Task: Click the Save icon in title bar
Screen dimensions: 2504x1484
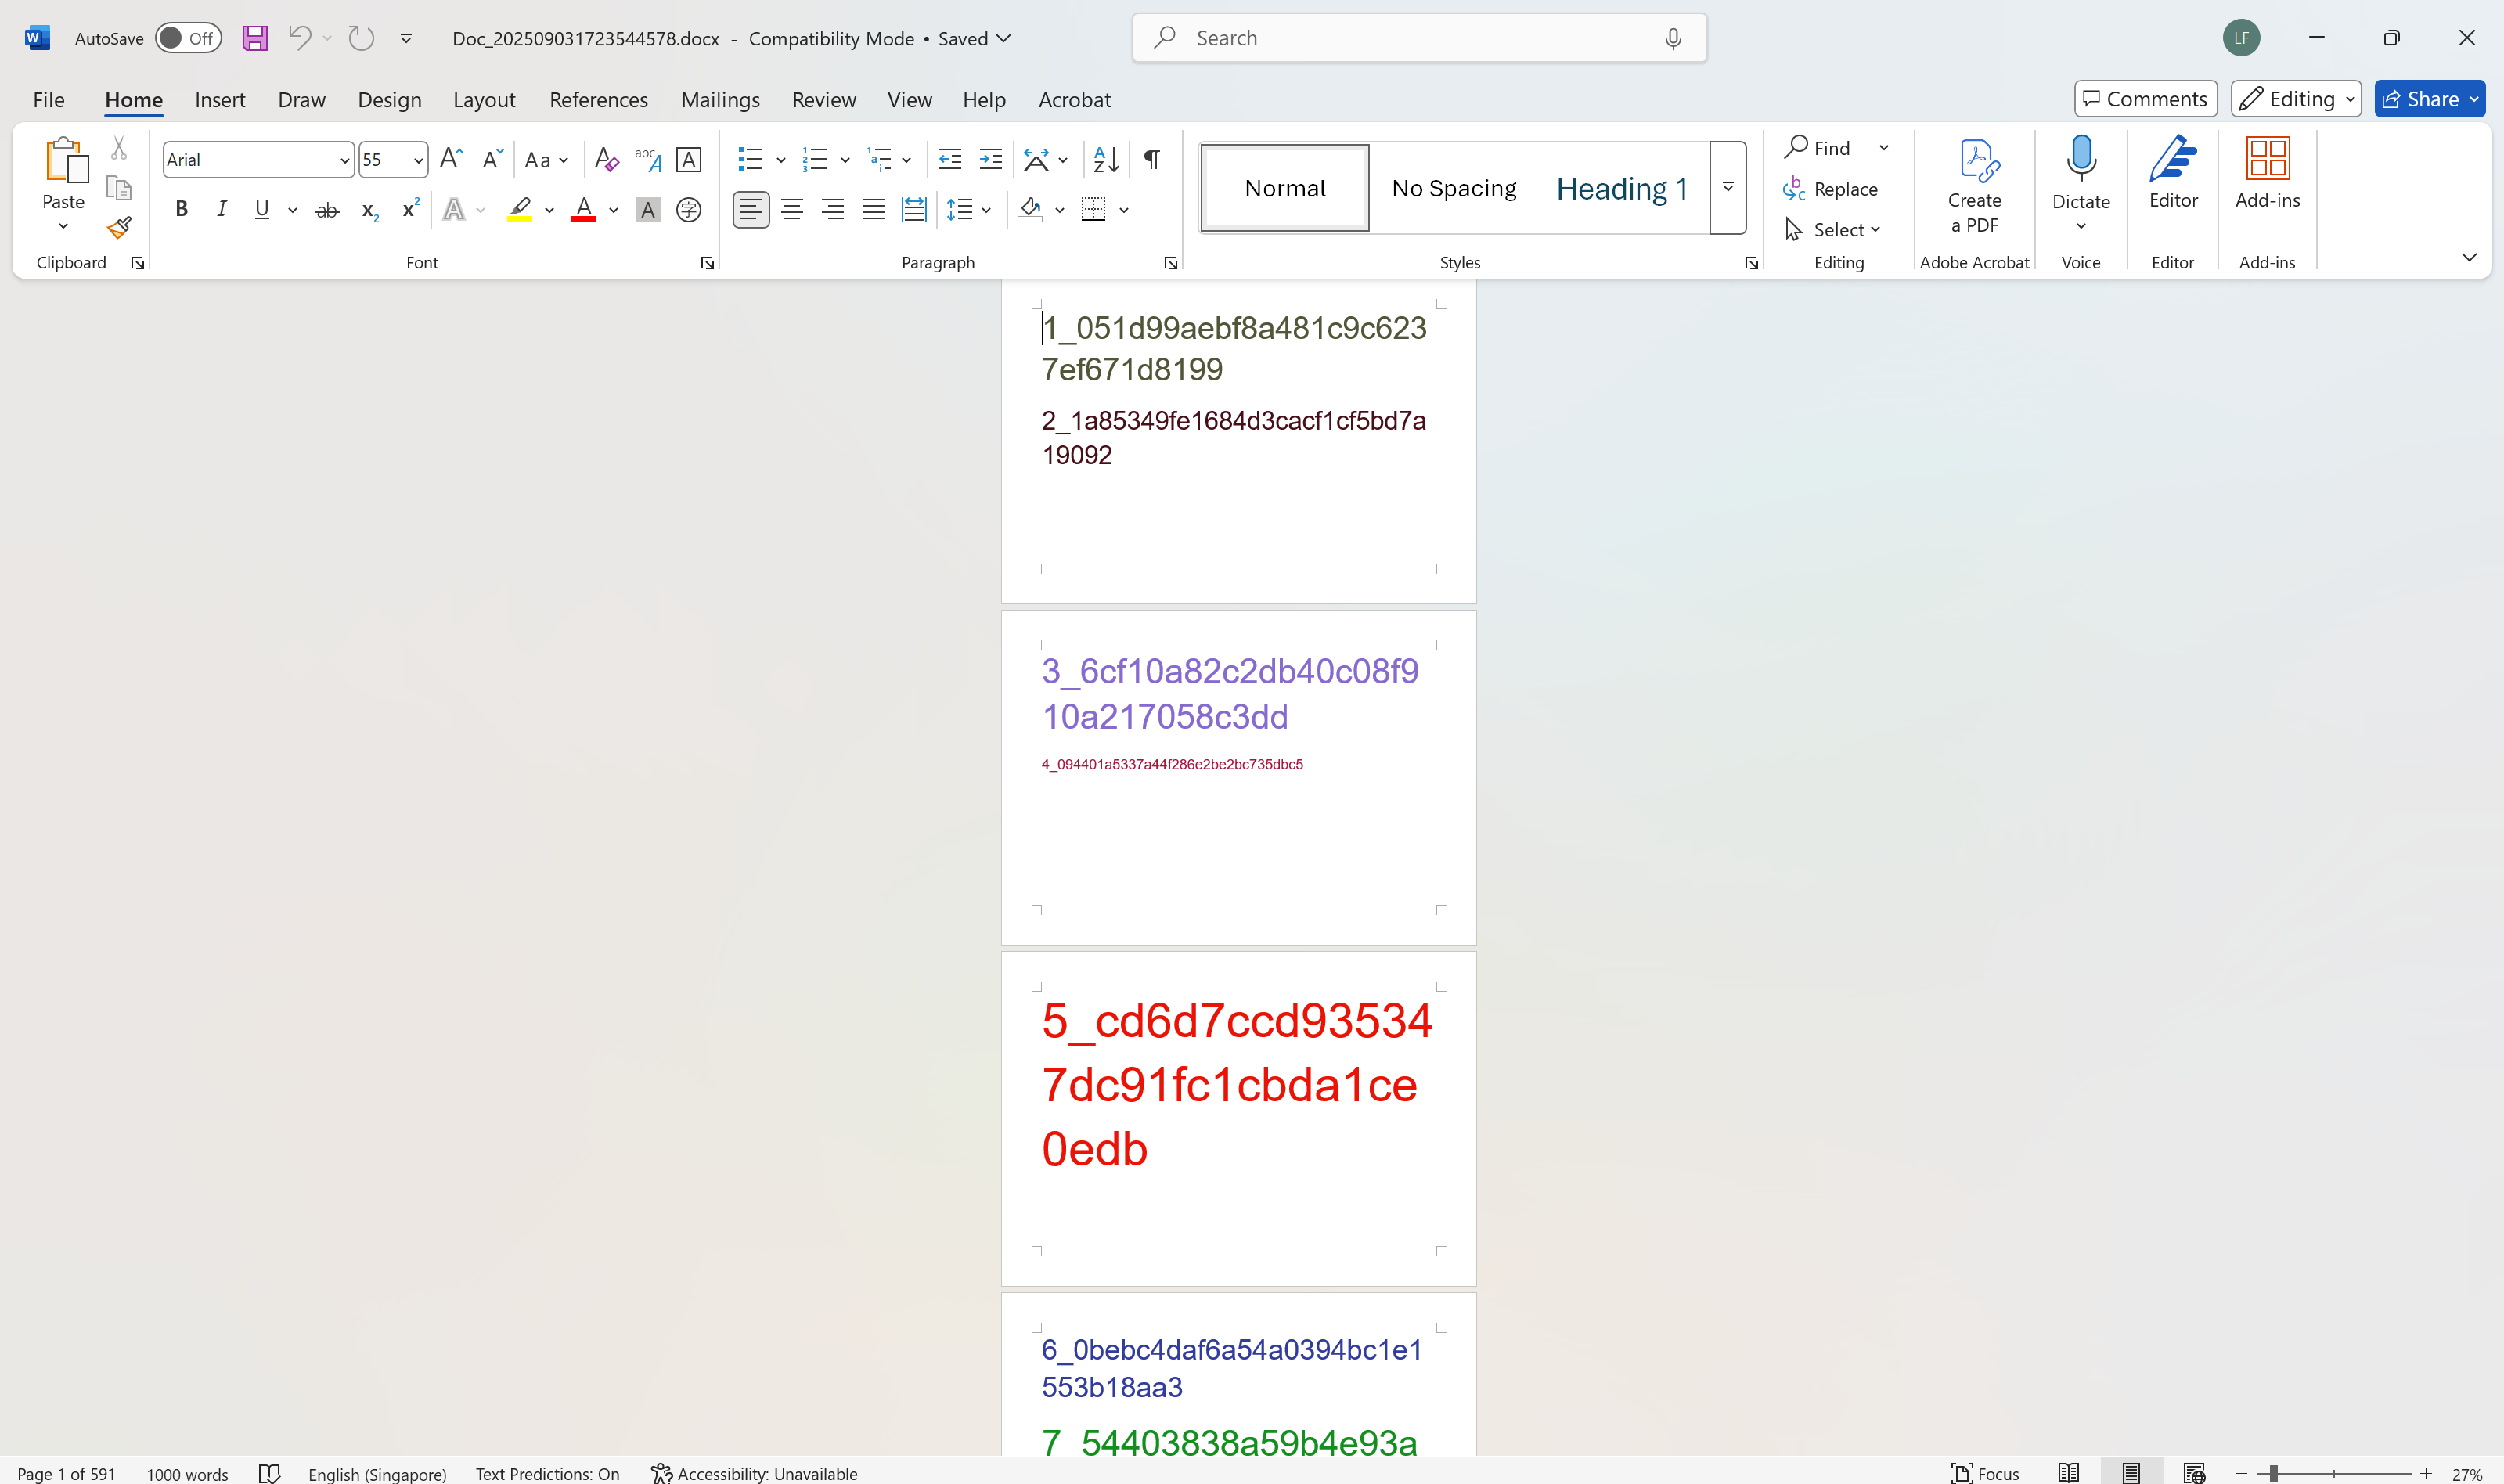Action: coord(255,38)
